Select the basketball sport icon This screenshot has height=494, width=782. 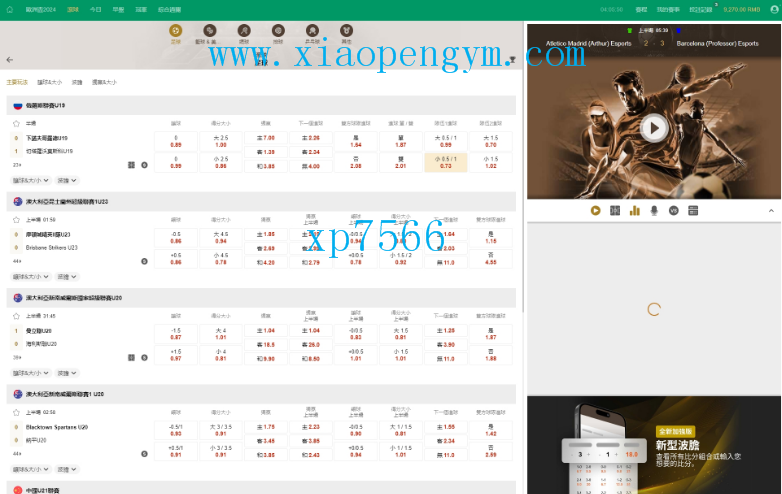(210, 30)
